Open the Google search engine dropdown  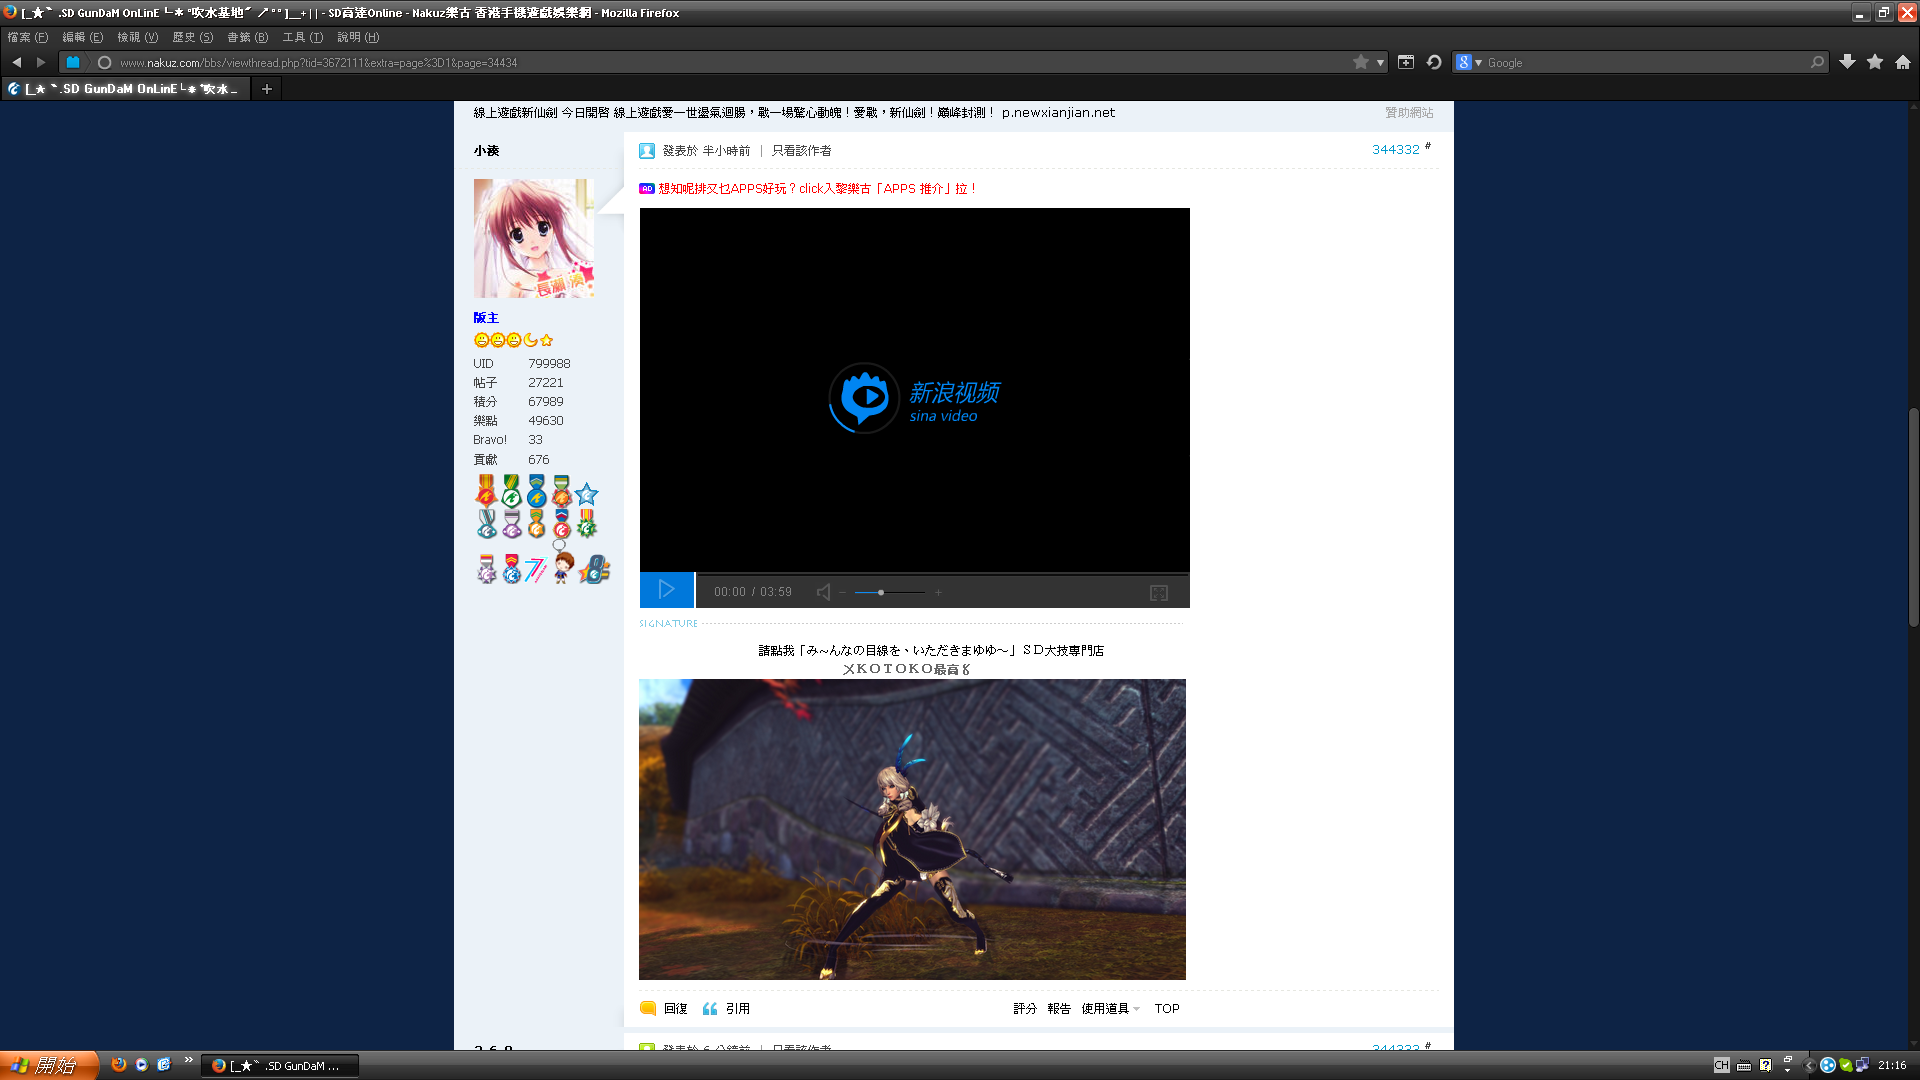click(x=1470, y=62)
